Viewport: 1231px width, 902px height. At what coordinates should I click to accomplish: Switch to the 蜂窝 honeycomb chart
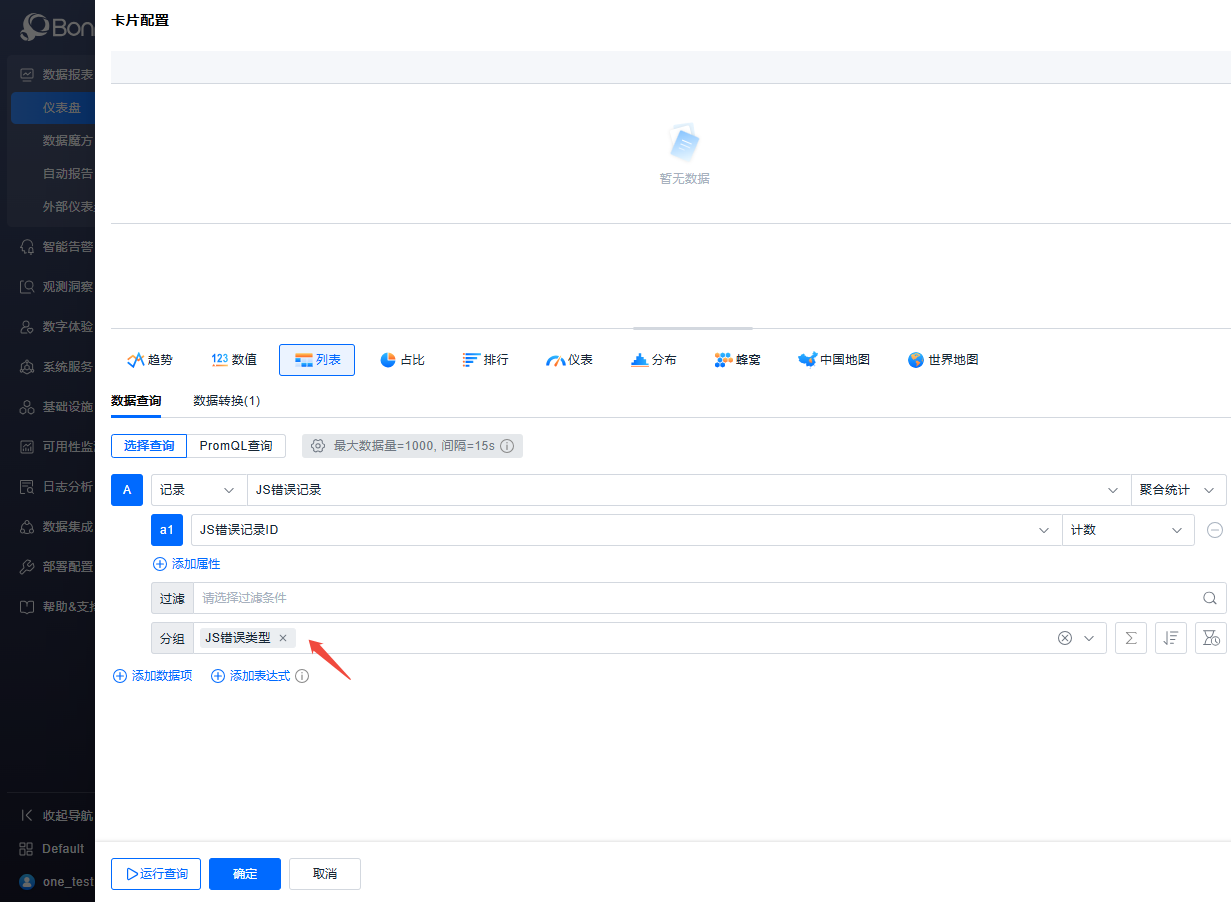(x=737, y=360)
